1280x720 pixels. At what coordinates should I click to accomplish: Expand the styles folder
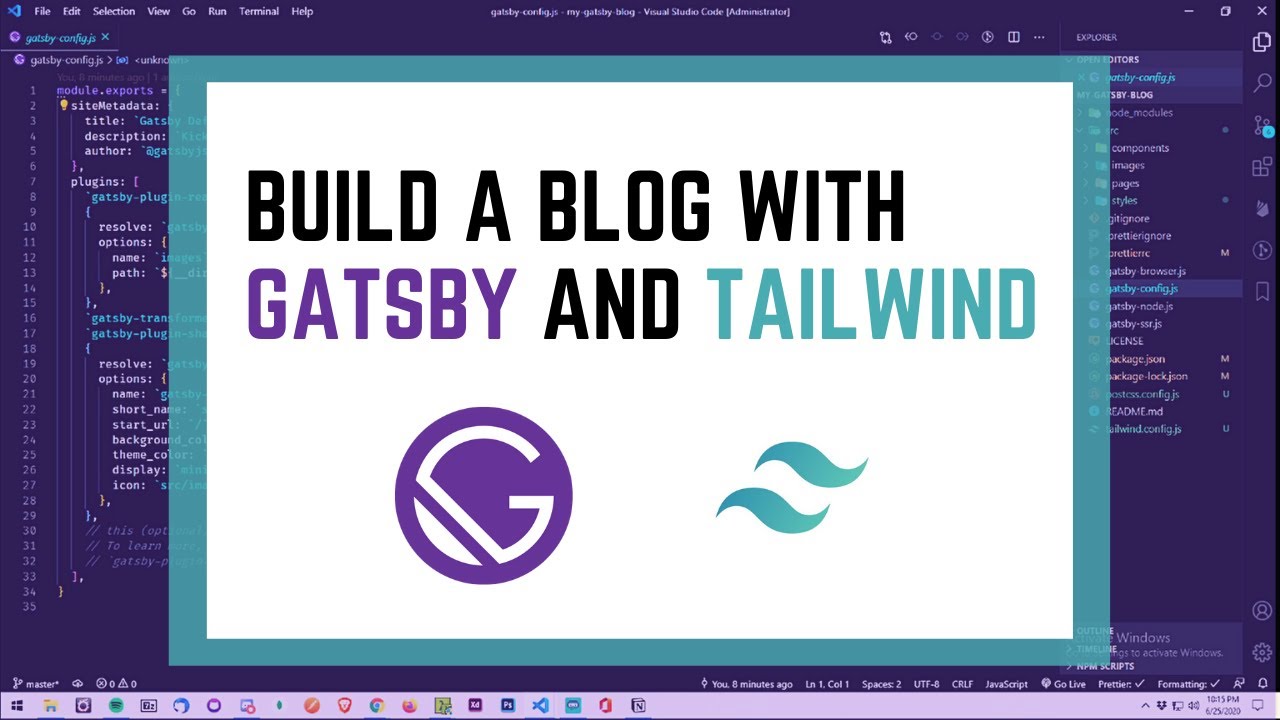pos(1124,201)
